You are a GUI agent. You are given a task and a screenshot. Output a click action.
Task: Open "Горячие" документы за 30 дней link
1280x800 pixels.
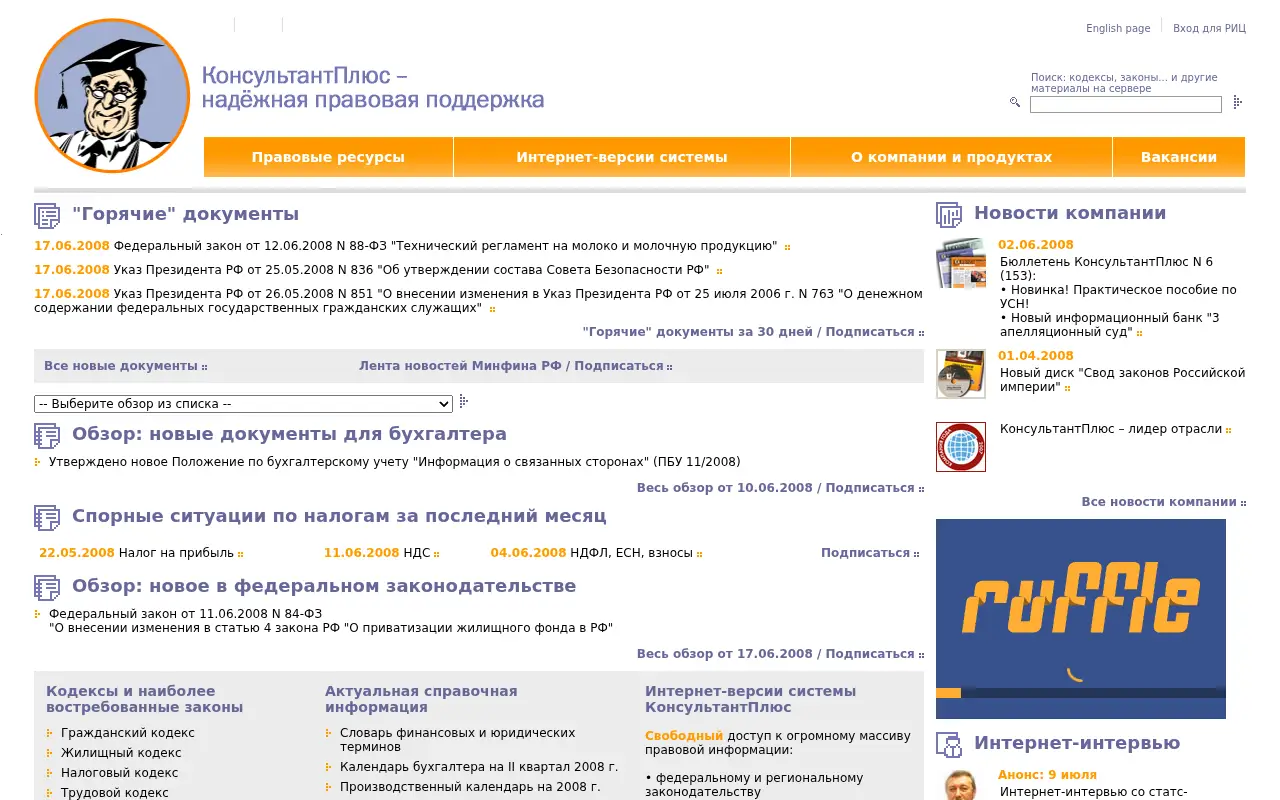tap(697, 332)
